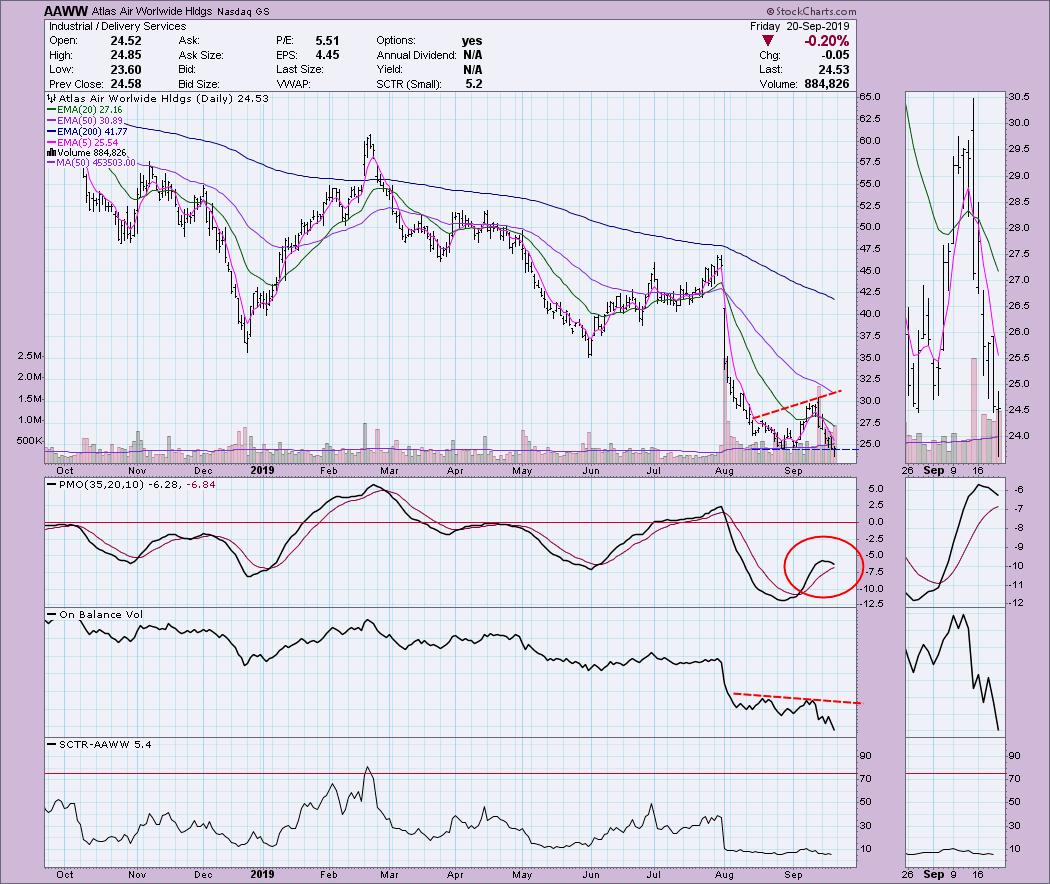Click the 2.5M volume axis label

click(x=30, y=356)
